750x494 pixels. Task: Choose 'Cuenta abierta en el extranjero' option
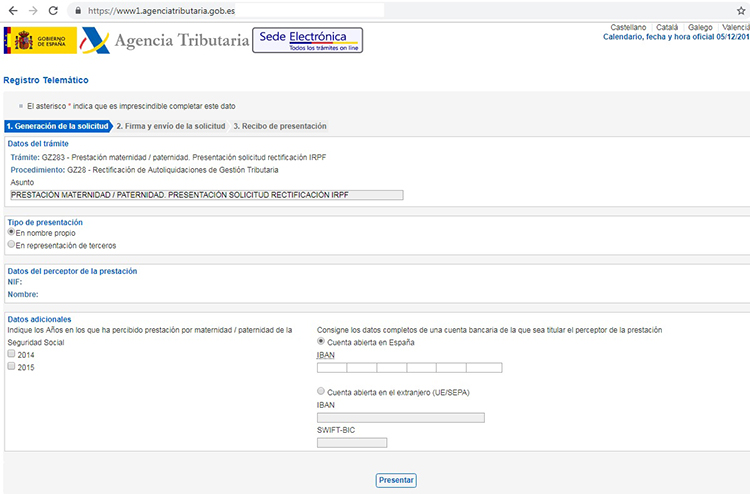(321, 392)
